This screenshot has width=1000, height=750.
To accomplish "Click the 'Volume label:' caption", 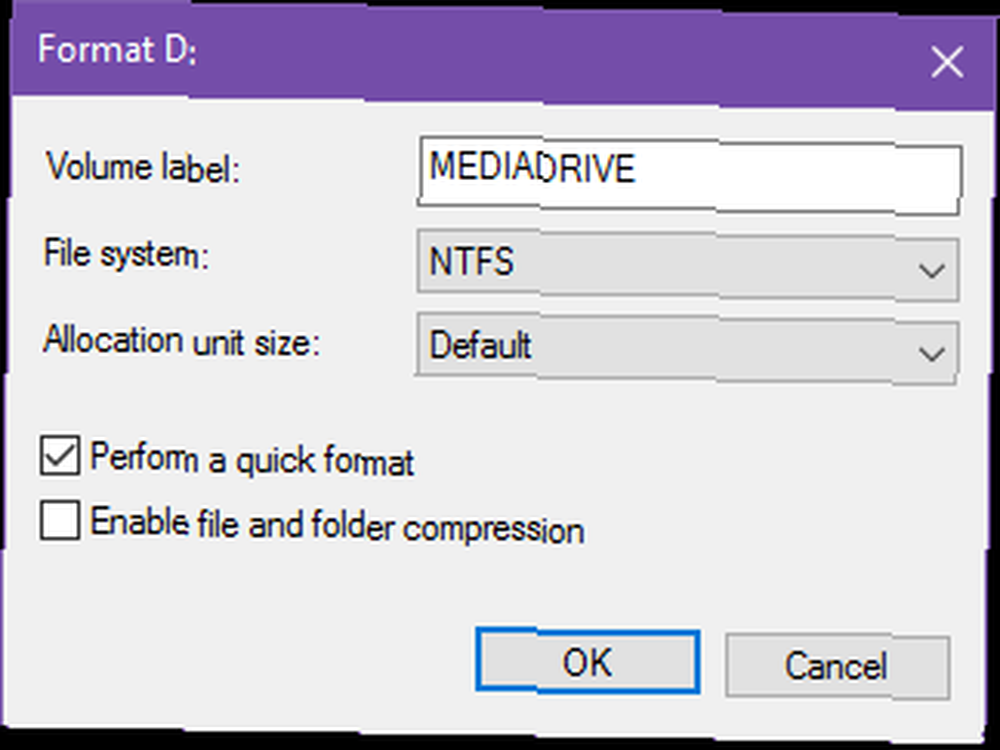I will click(x=143, y=168).
